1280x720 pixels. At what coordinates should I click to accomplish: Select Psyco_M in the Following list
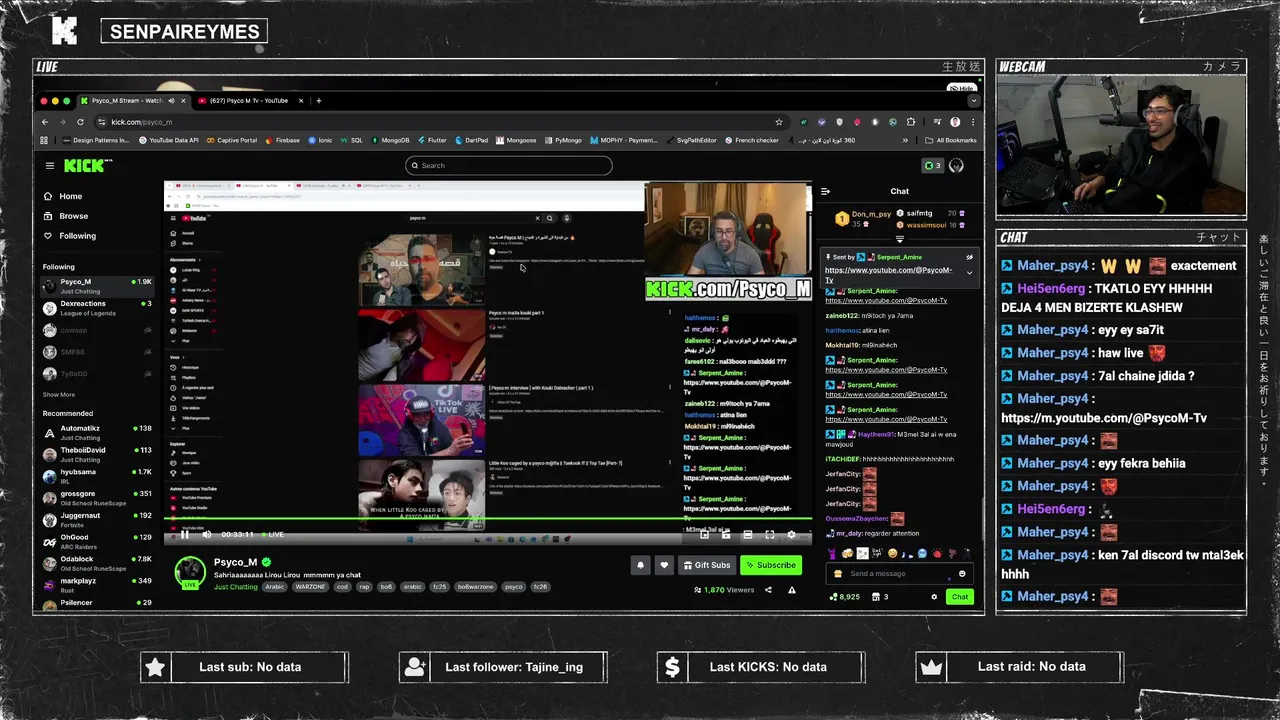click(97, 286)
